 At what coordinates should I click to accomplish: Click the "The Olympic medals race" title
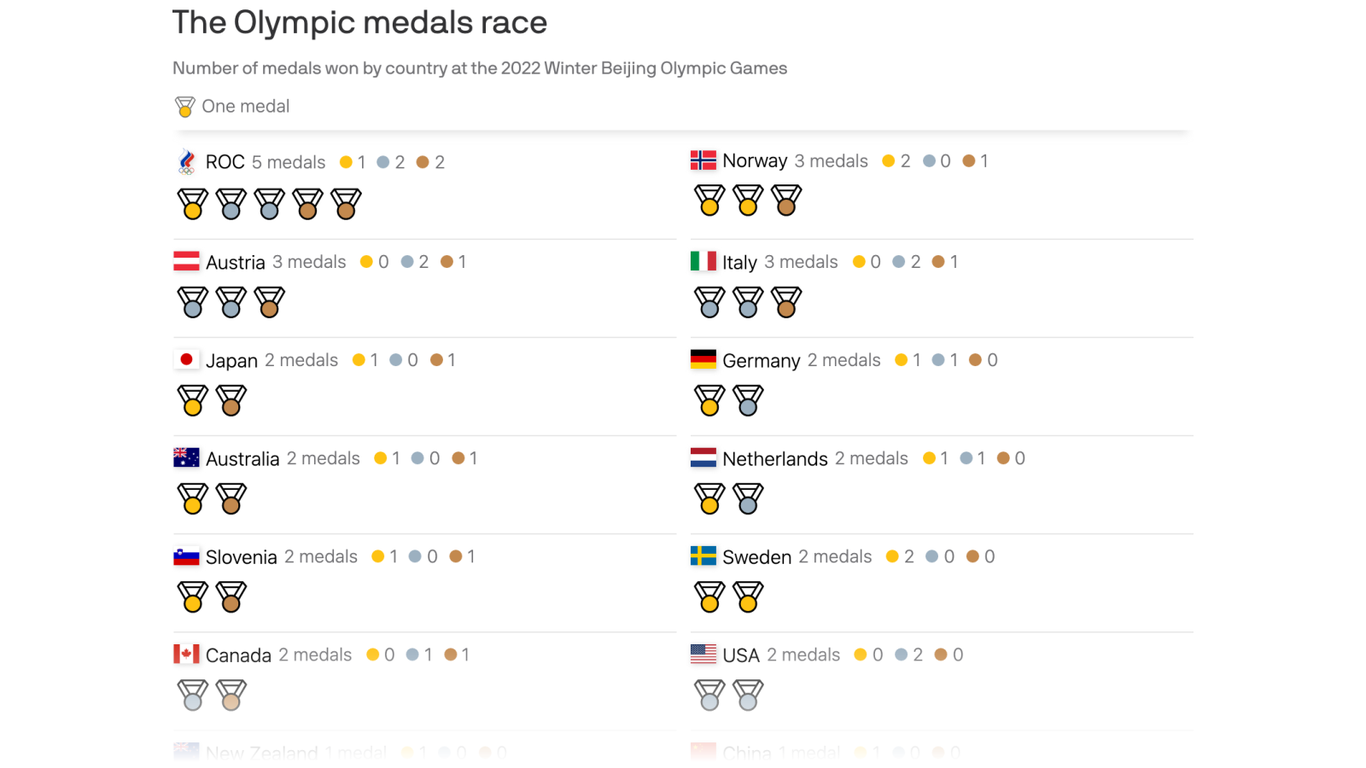tap(359, 22)
